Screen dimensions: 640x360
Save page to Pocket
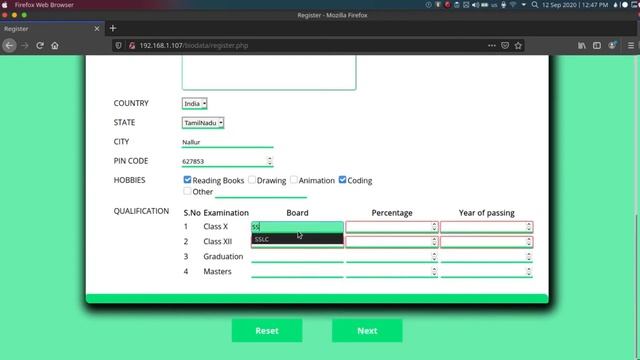[505, 45]
